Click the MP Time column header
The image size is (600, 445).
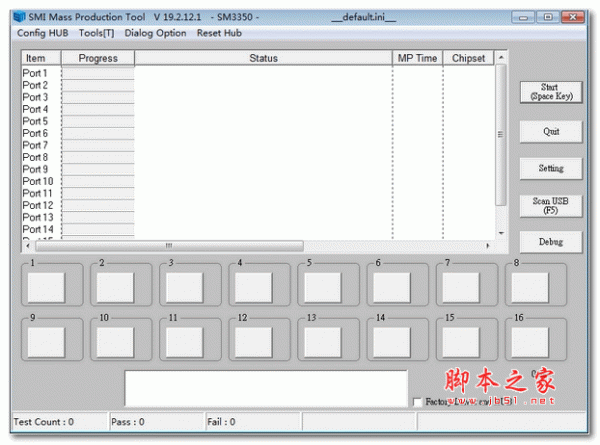pos(417,58)
